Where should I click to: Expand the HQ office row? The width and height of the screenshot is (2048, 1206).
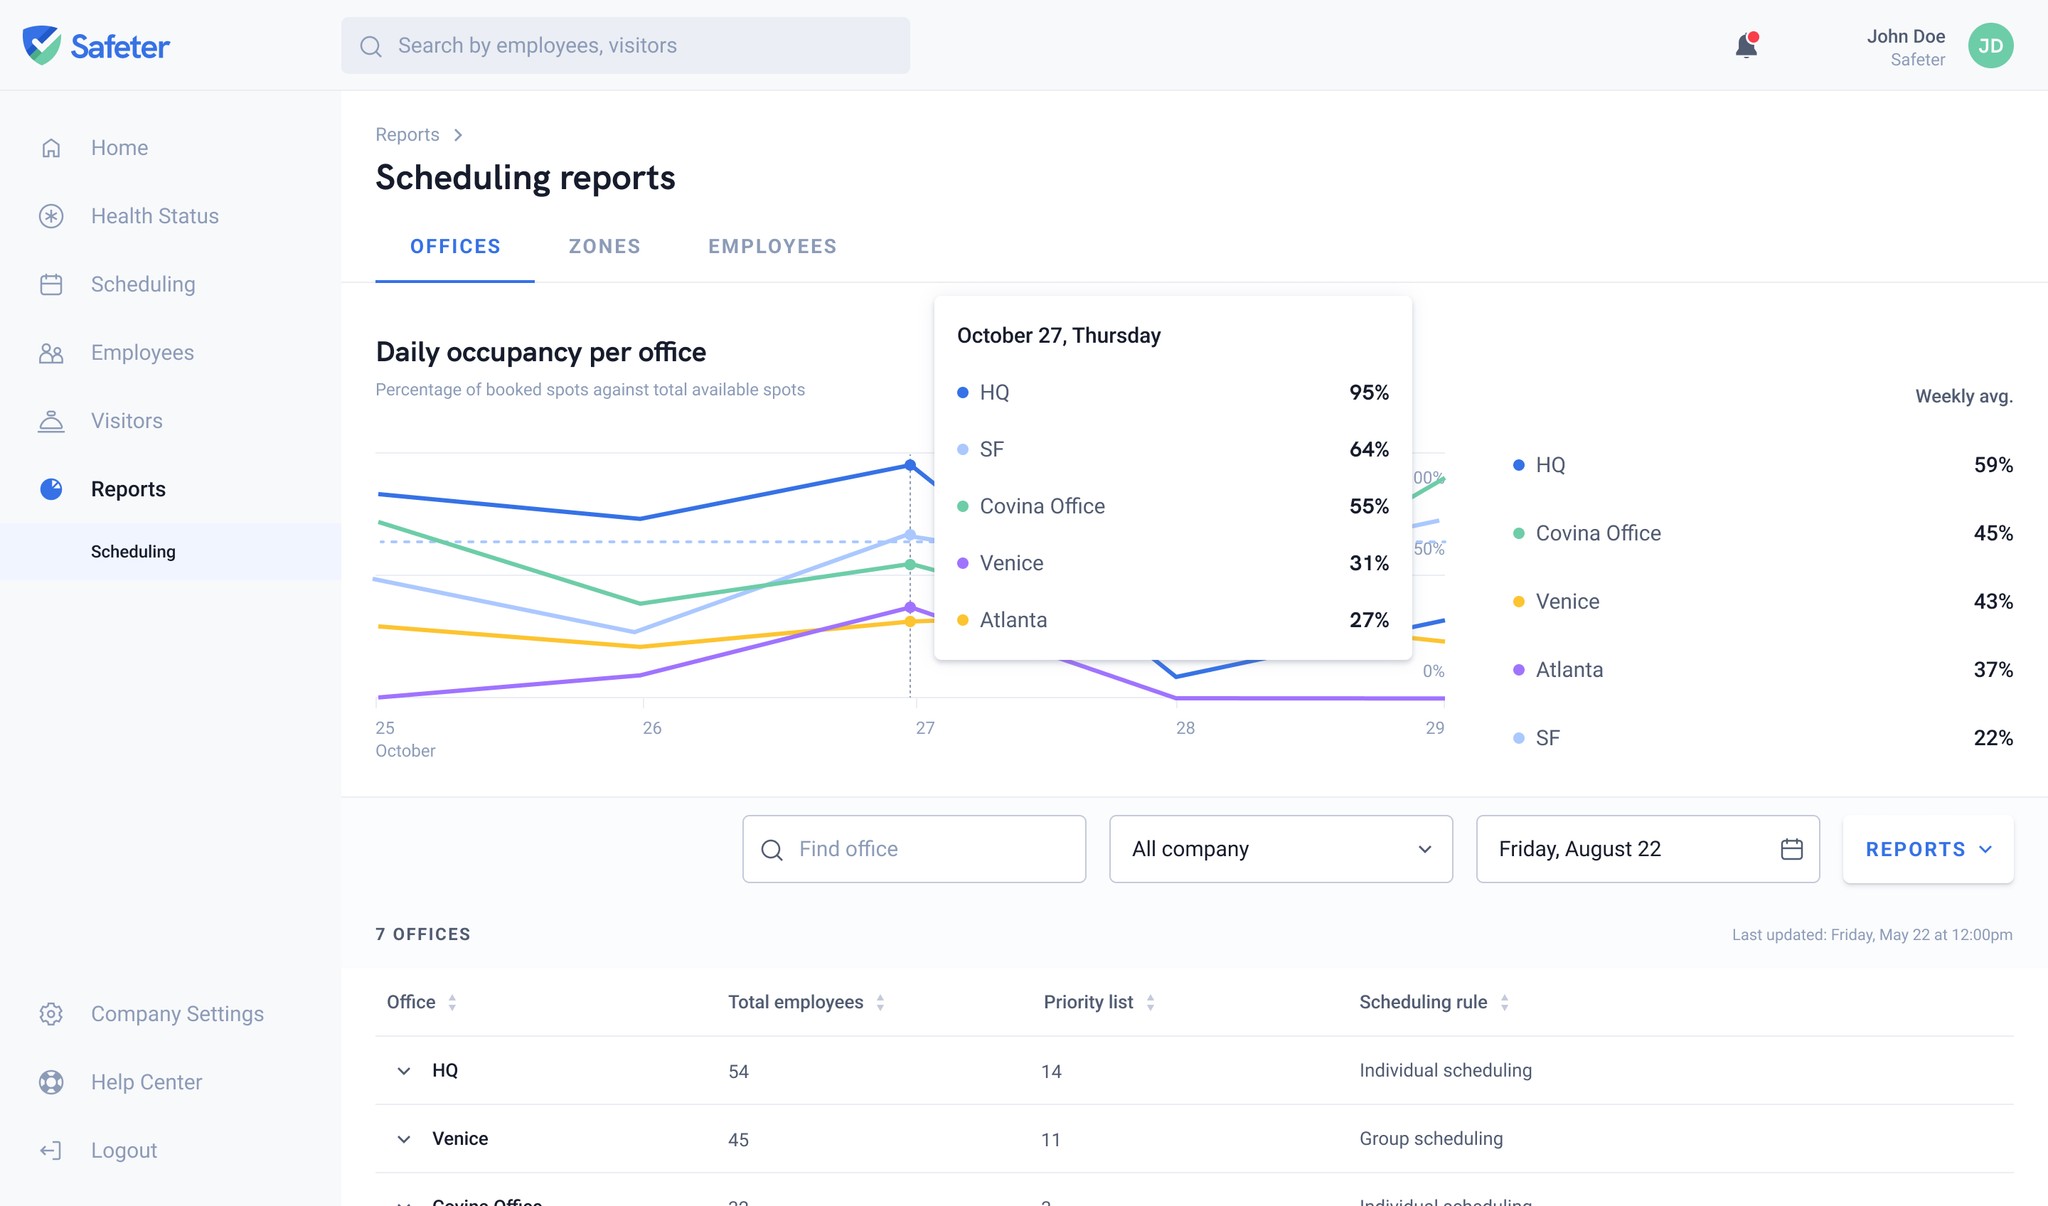tap(404, 1071)
